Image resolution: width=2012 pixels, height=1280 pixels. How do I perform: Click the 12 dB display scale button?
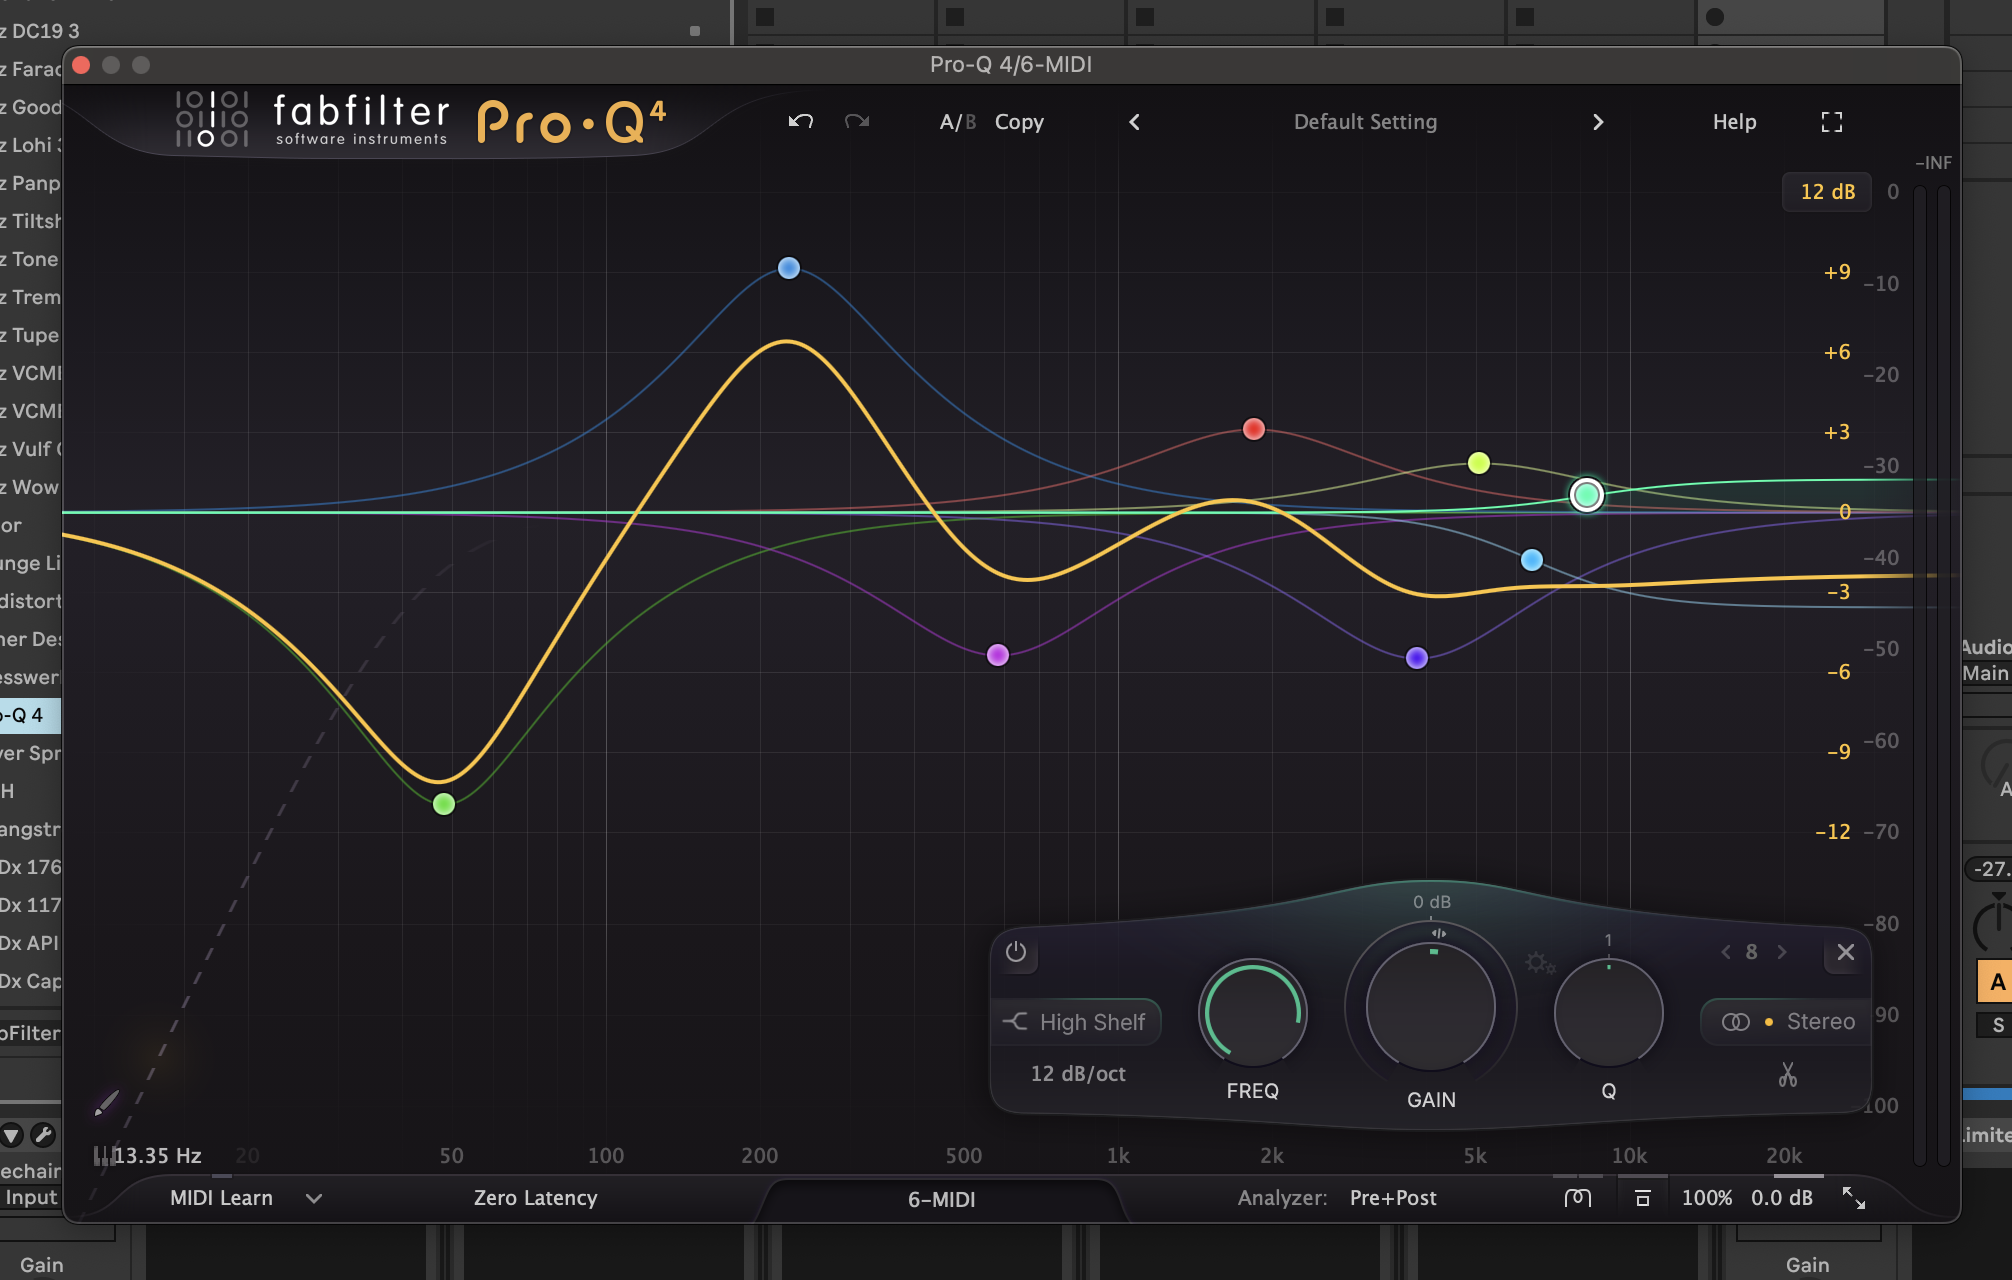(1826, 191)
